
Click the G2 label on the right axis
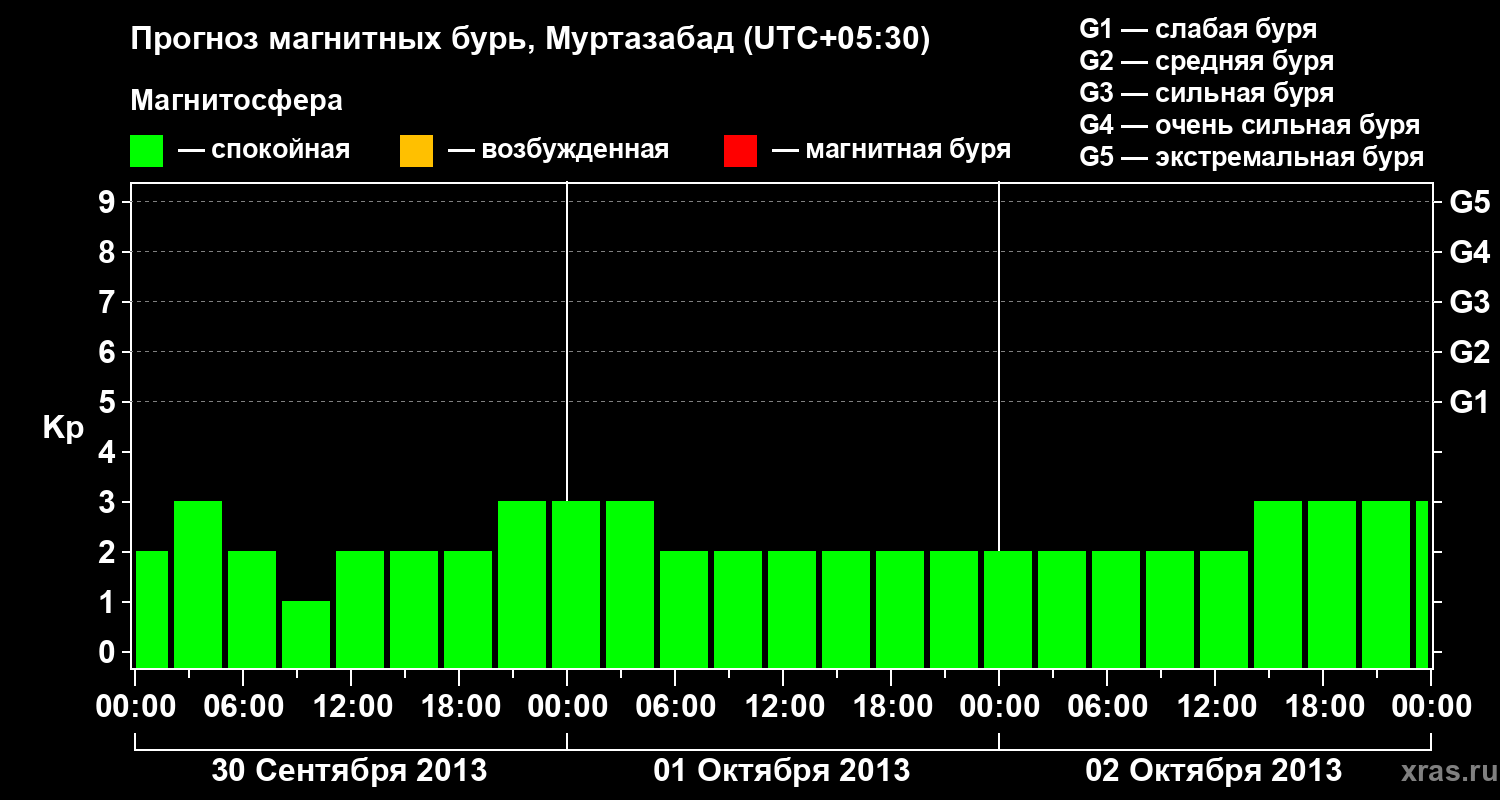[1469, 352]
